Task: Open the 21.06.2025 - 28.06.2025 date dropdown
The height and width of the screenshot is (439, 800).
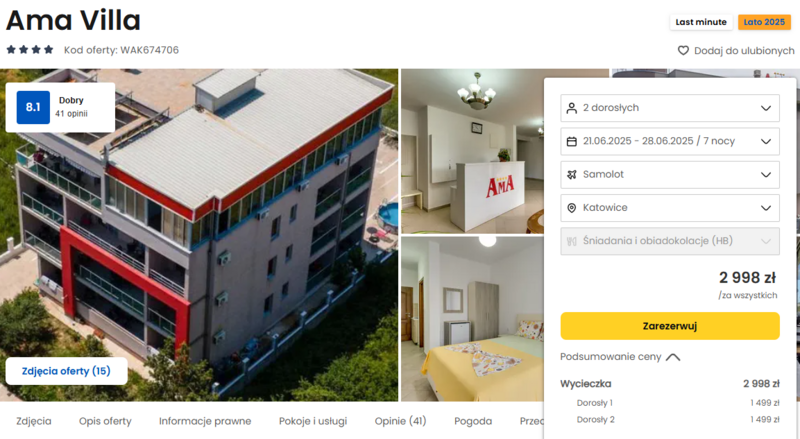Action: click(x=670, y=141)
